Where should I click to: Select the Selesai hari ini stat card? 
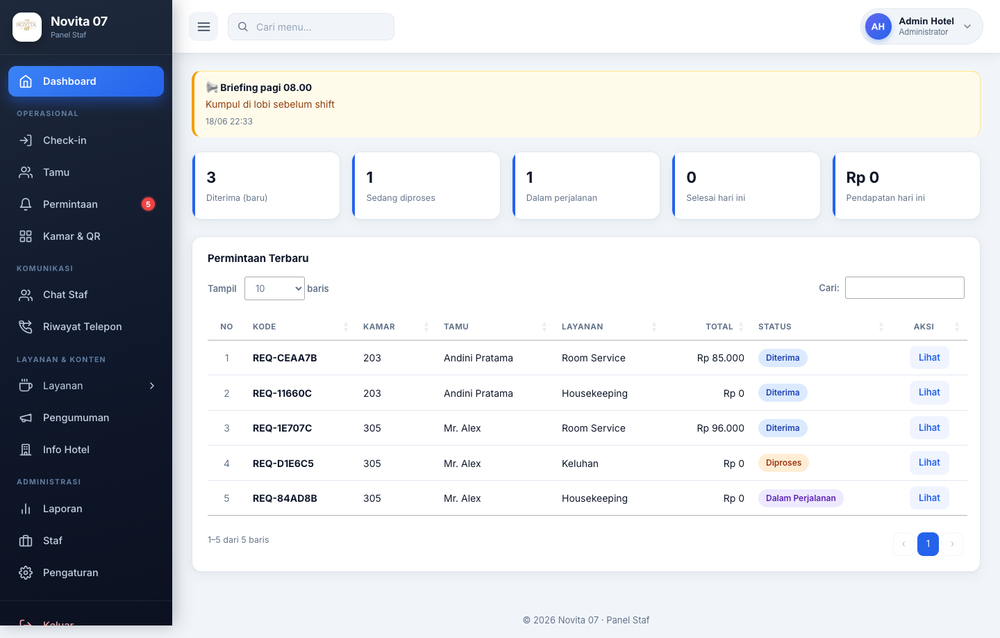(x=746, y=186)
